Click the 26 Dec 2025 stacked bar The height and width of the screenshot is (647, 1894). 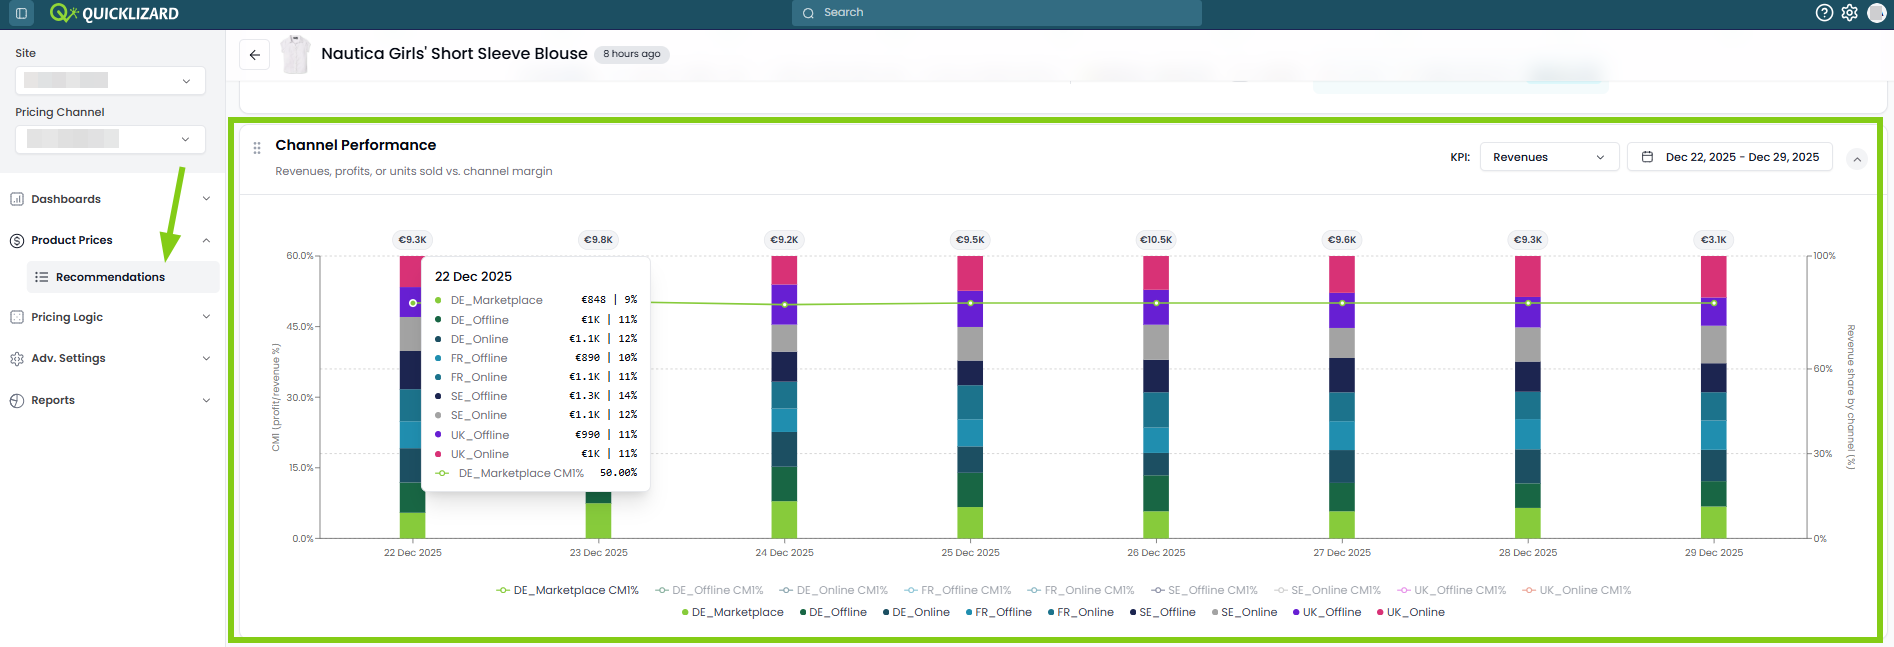click(x=1156, y=397)
